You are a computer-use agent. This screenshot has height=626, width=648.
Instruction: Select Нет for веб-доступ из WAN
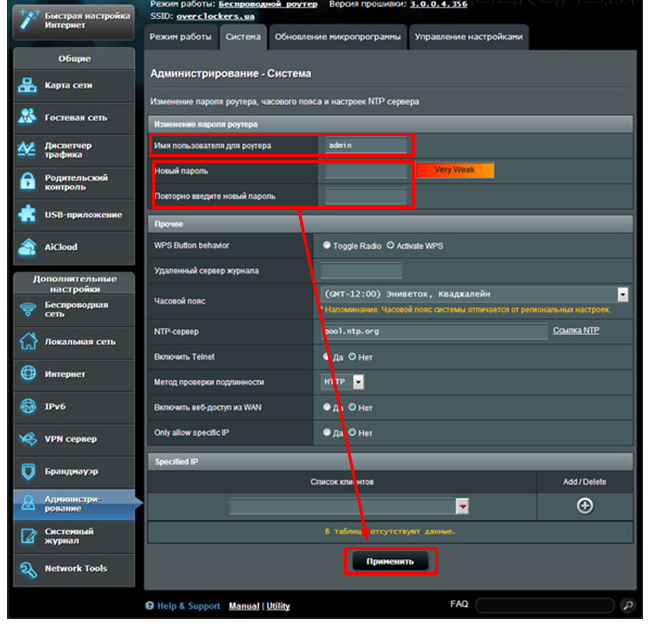[352, 407]
